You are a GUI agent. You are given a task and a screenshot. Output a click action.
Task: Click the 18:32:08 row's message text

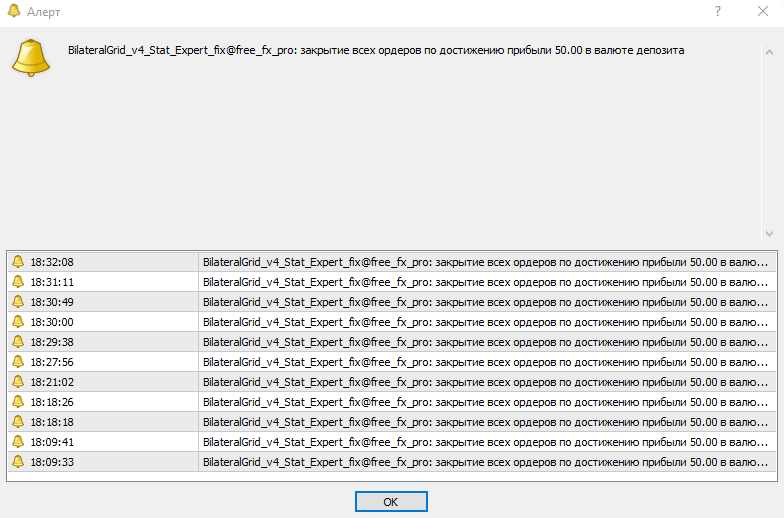tap(485, 262)
